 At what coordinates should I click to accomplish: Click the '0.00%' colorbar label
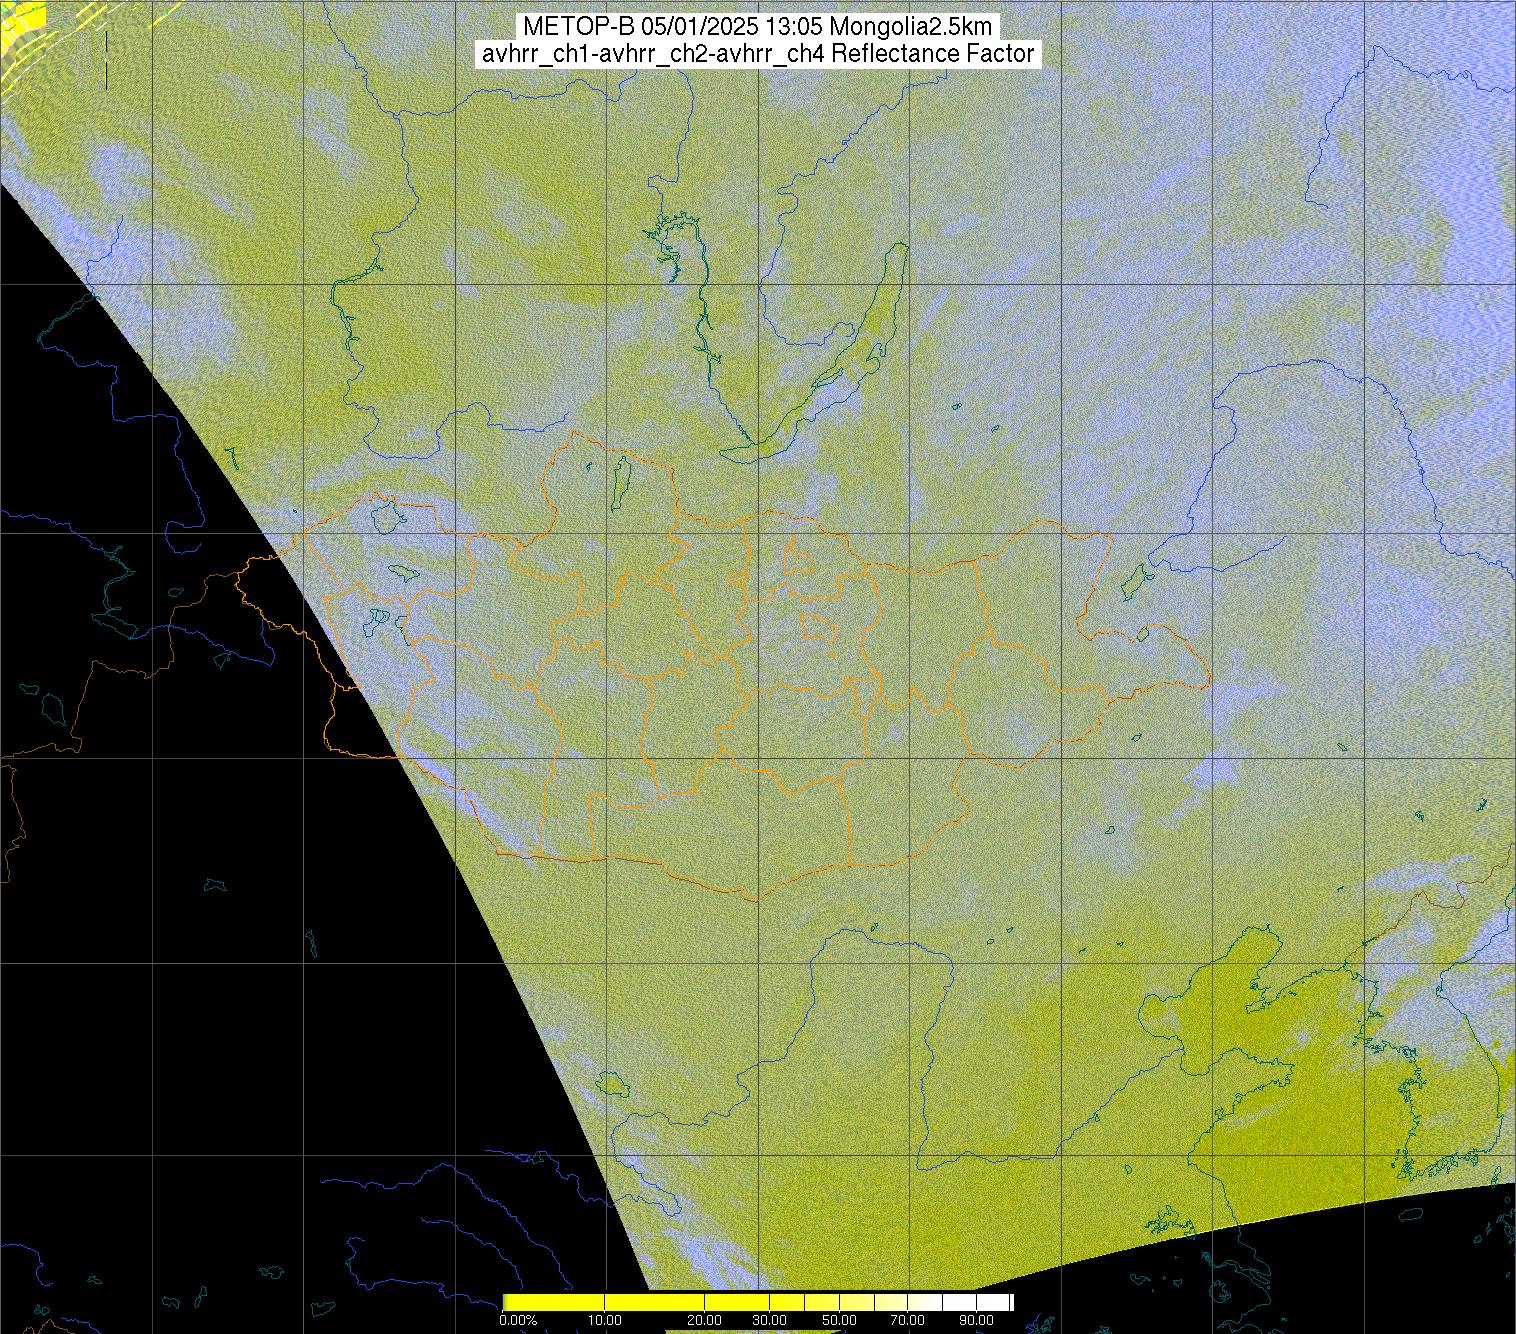(518, 1320)
